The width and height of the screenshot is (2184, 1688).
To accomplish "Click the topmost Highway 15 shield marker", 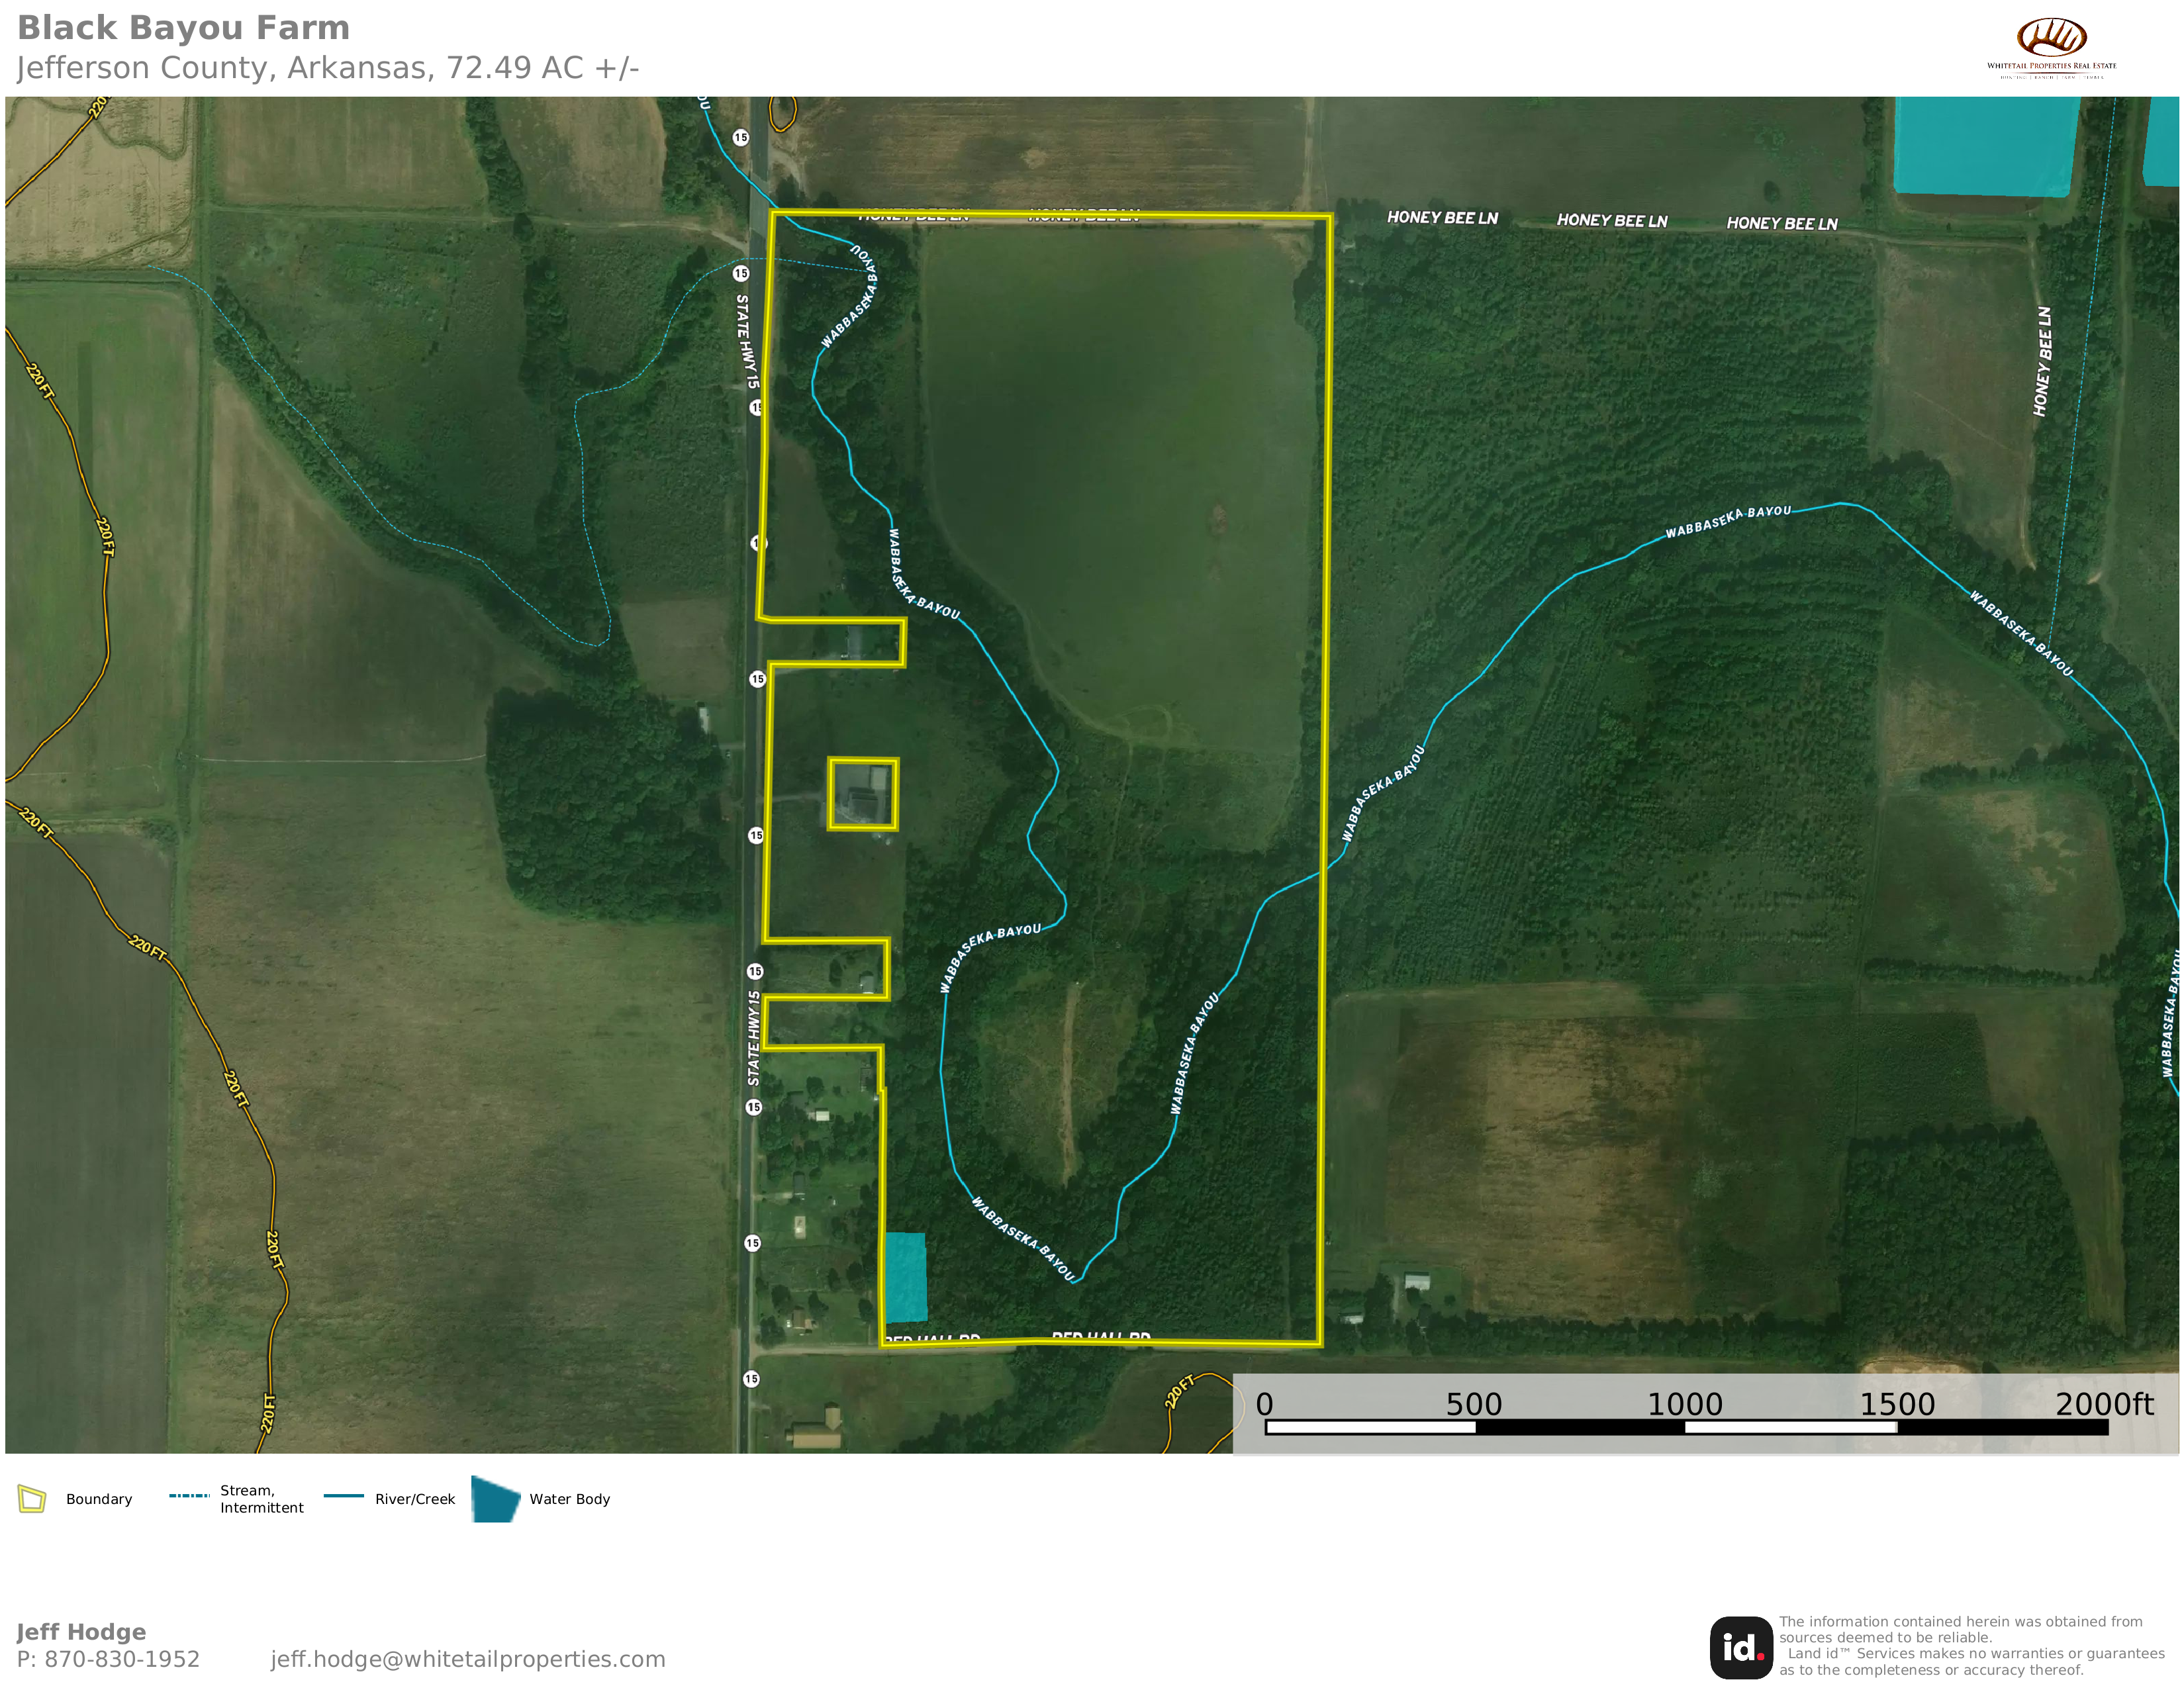I will [x=740, y=138].
